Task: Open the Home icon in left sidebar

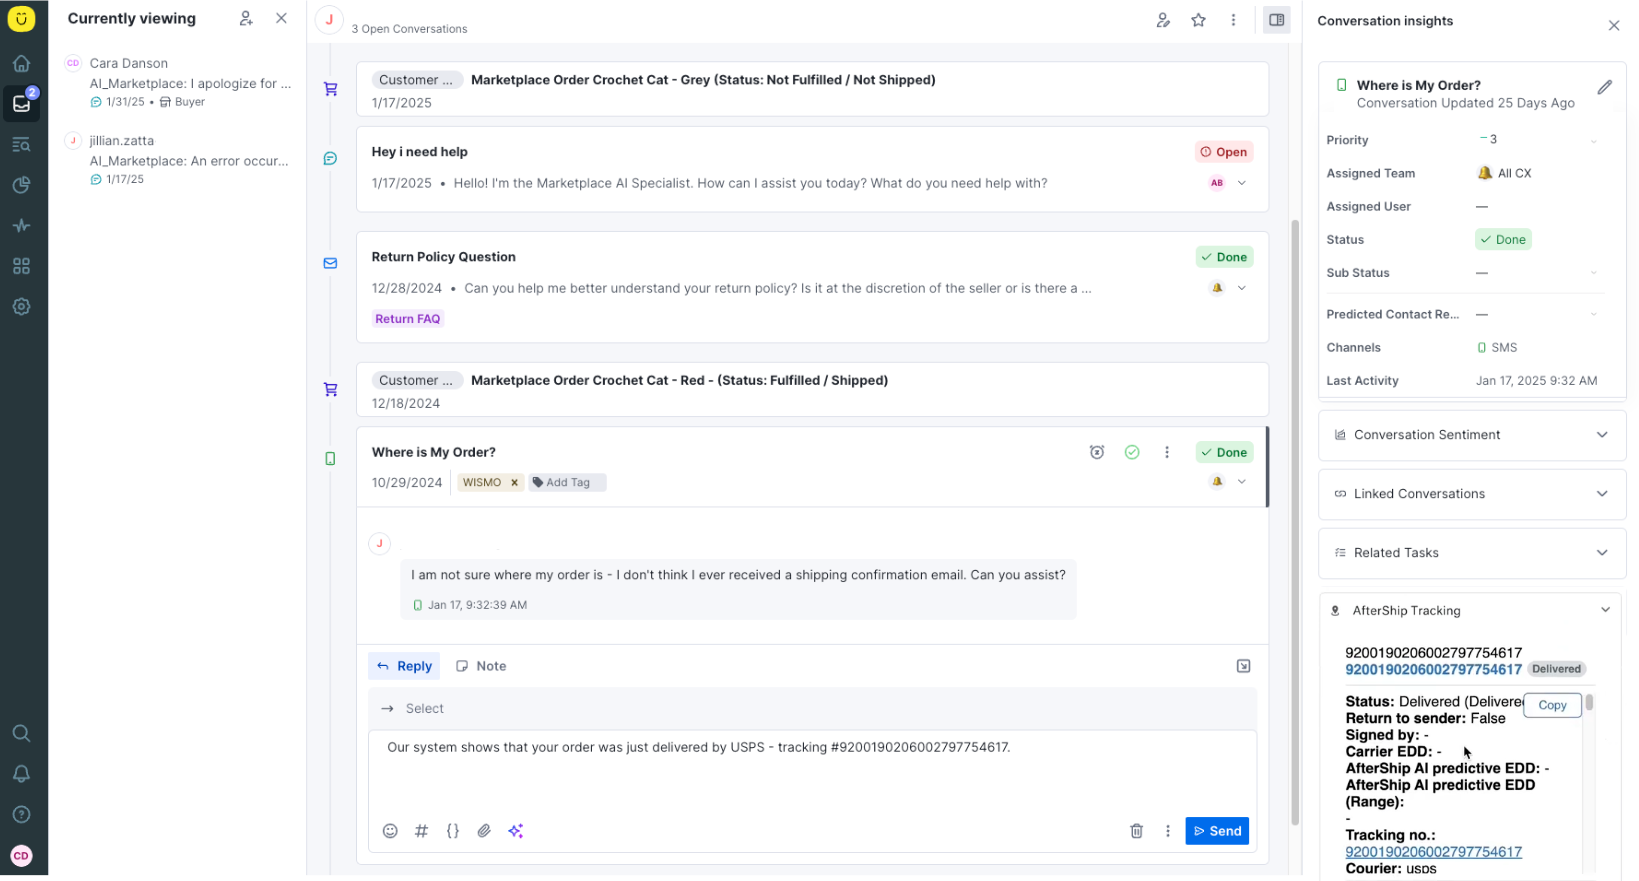Action: (21, 64)
